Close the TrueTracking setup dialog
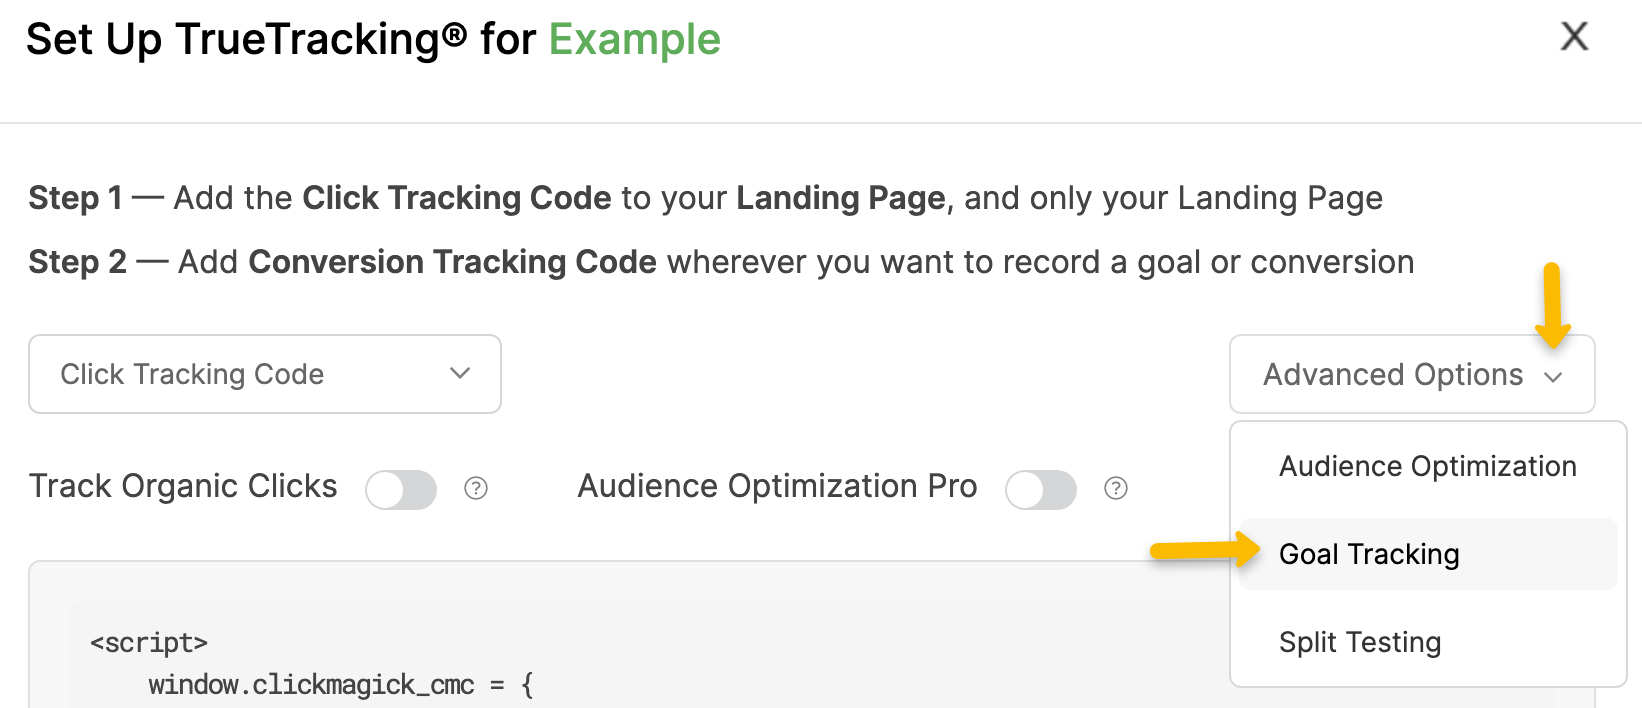Viewport: 1642px width, 708px height. [1574, 37]
